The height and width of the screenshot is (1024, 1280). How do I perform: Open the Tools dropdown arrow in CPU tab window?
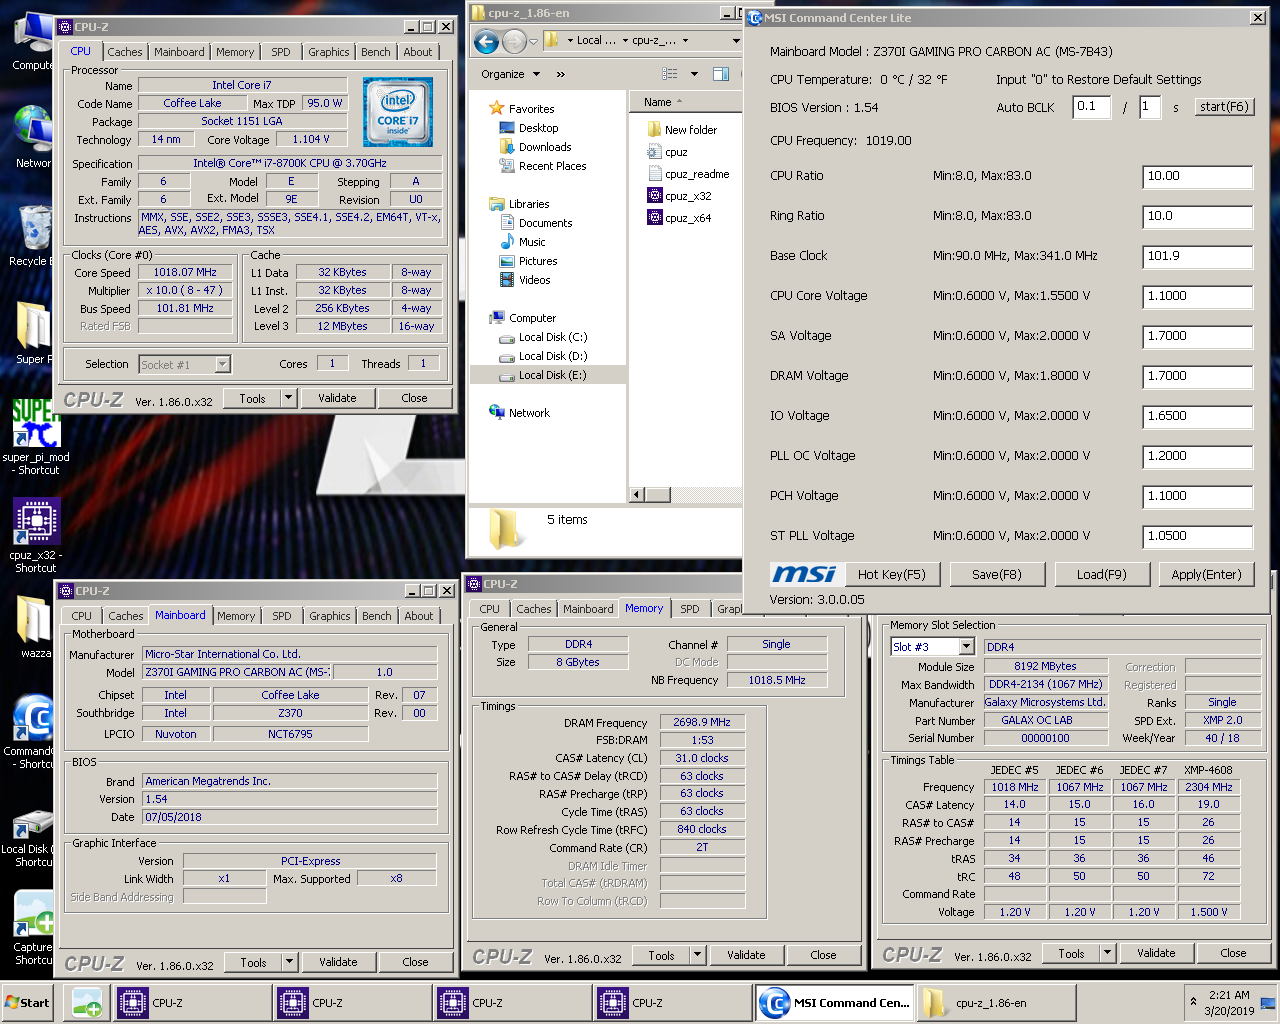pyautogui.click(x=288, y=398)
